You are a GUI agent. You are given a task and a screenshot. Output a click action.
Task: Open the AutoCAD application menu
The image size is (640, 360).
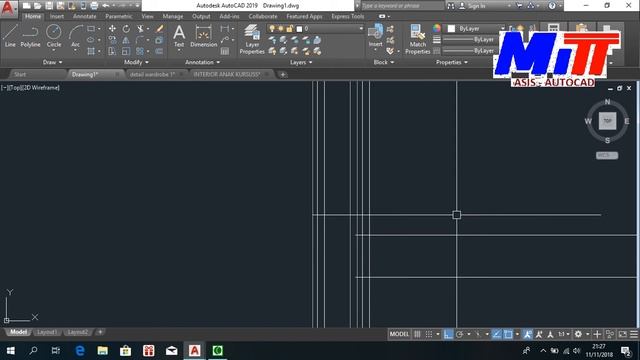[8, 8]
